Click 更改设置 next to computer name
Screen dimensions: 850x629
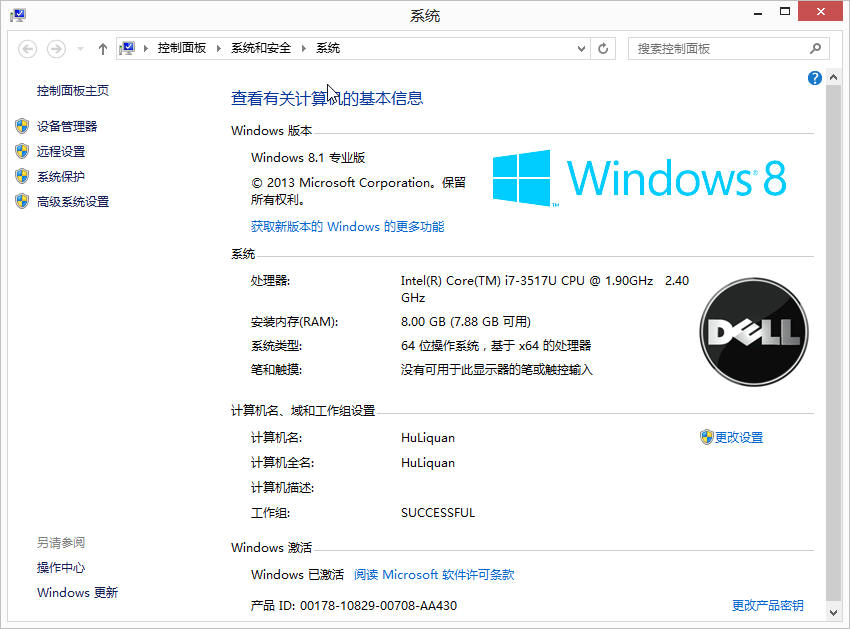pos(738,438)
